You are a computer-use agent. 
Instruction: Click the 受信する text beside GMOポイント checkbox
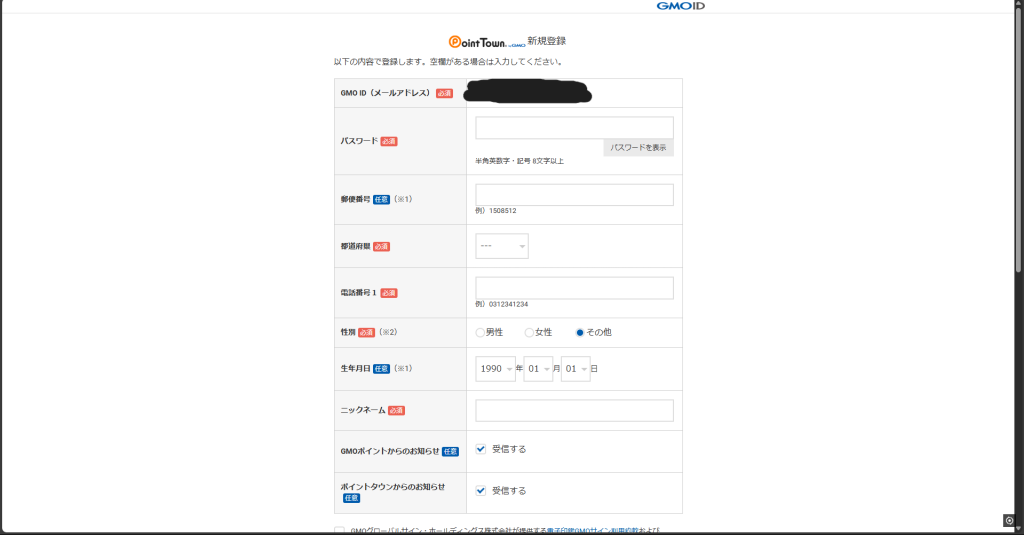point(509,449)
